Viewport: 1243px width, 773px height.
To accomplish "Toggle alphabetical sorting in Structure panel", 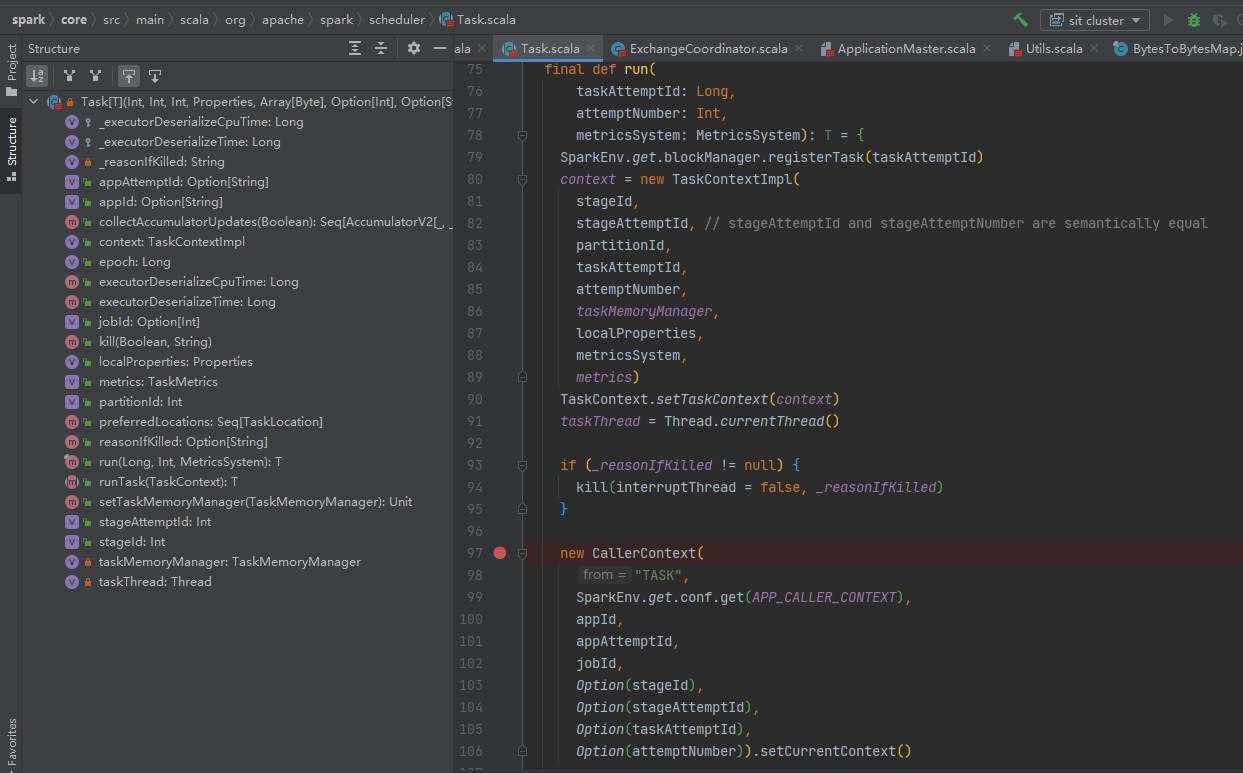I will click(x=38, y=75).
